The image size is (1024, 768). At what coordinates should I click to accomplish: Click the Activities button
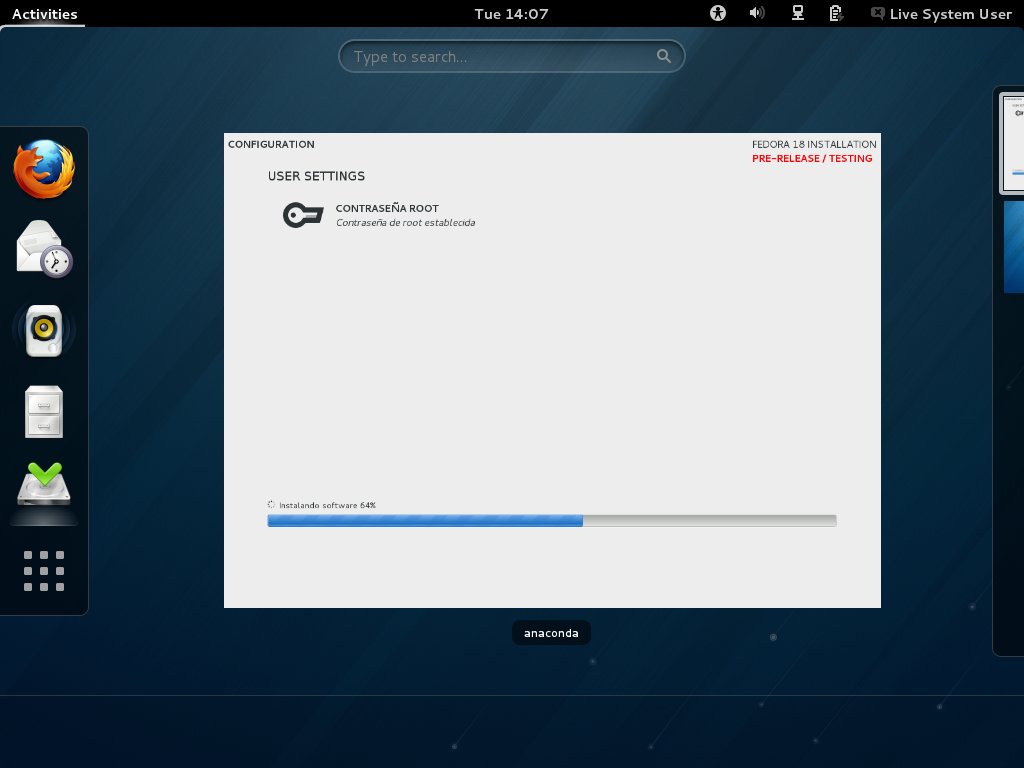43,14
